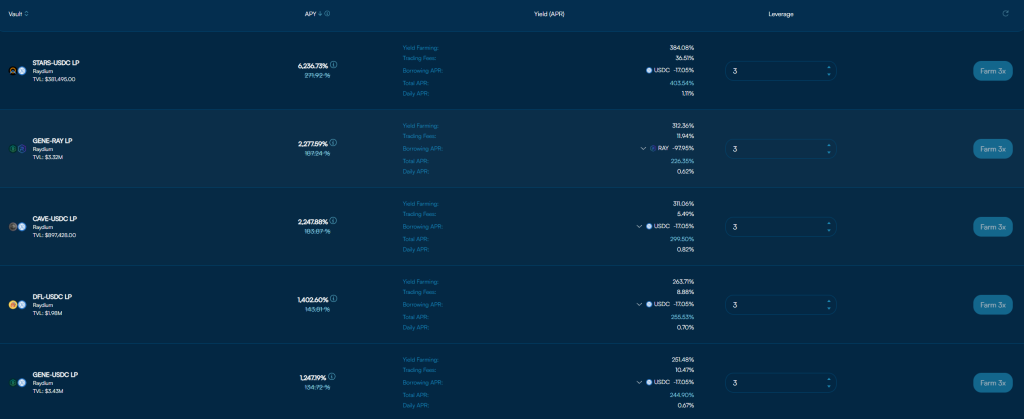The height and width of the screenshot is (419, 1024).
Task: Click the GENE-USDC LP token pair icon
Action: point(17,382)
